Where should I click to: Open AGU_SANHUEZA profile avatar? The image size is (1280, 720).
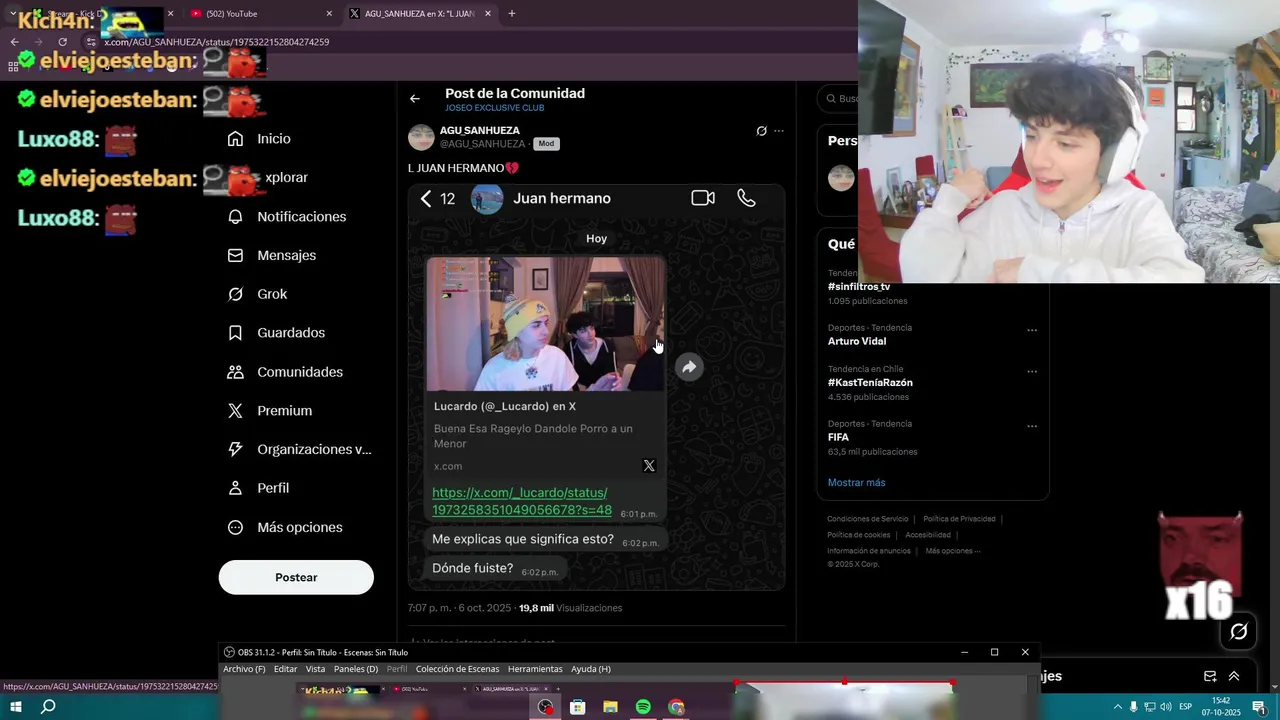click(x=421, y=137)
